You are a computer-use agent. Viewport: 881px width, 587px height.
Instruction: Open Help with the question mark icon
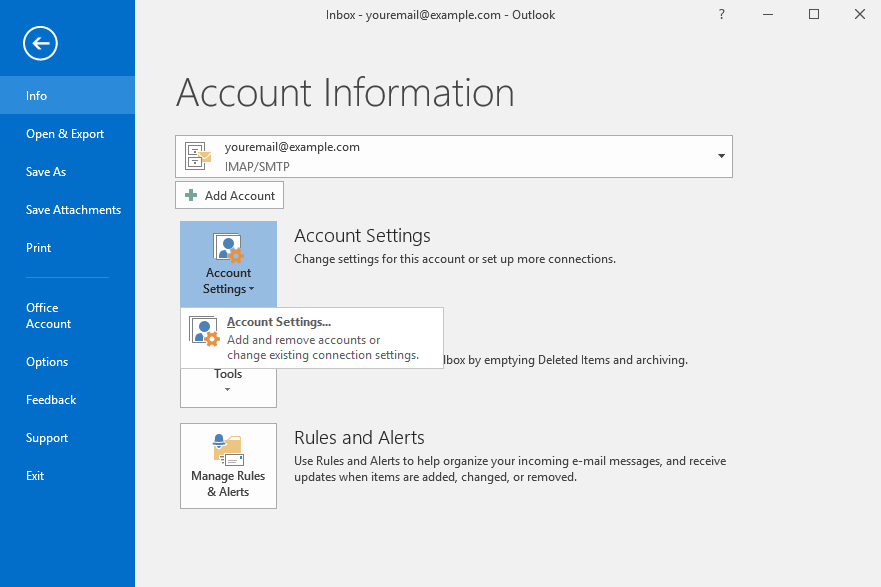[x=721, y=15]
